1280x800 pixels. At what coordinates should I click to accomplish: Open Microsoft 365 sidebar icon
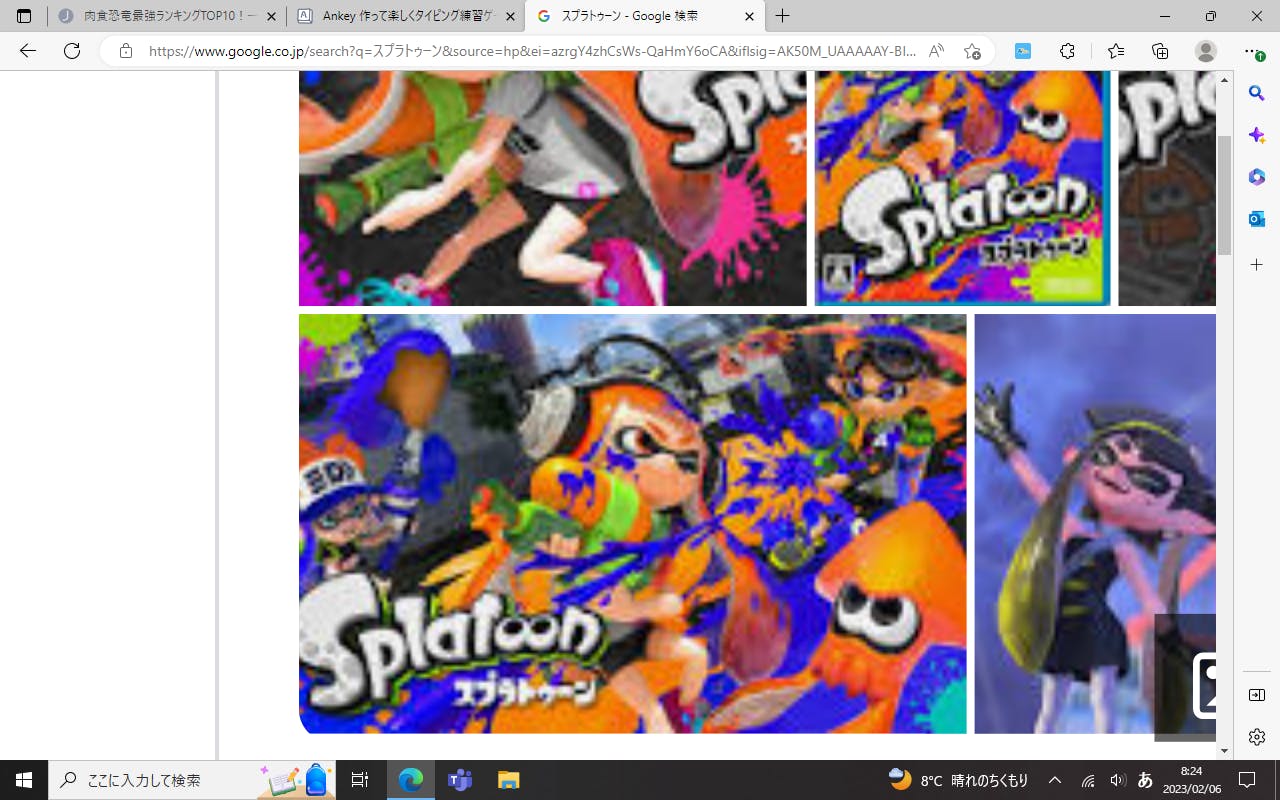tap(1257, 177)
